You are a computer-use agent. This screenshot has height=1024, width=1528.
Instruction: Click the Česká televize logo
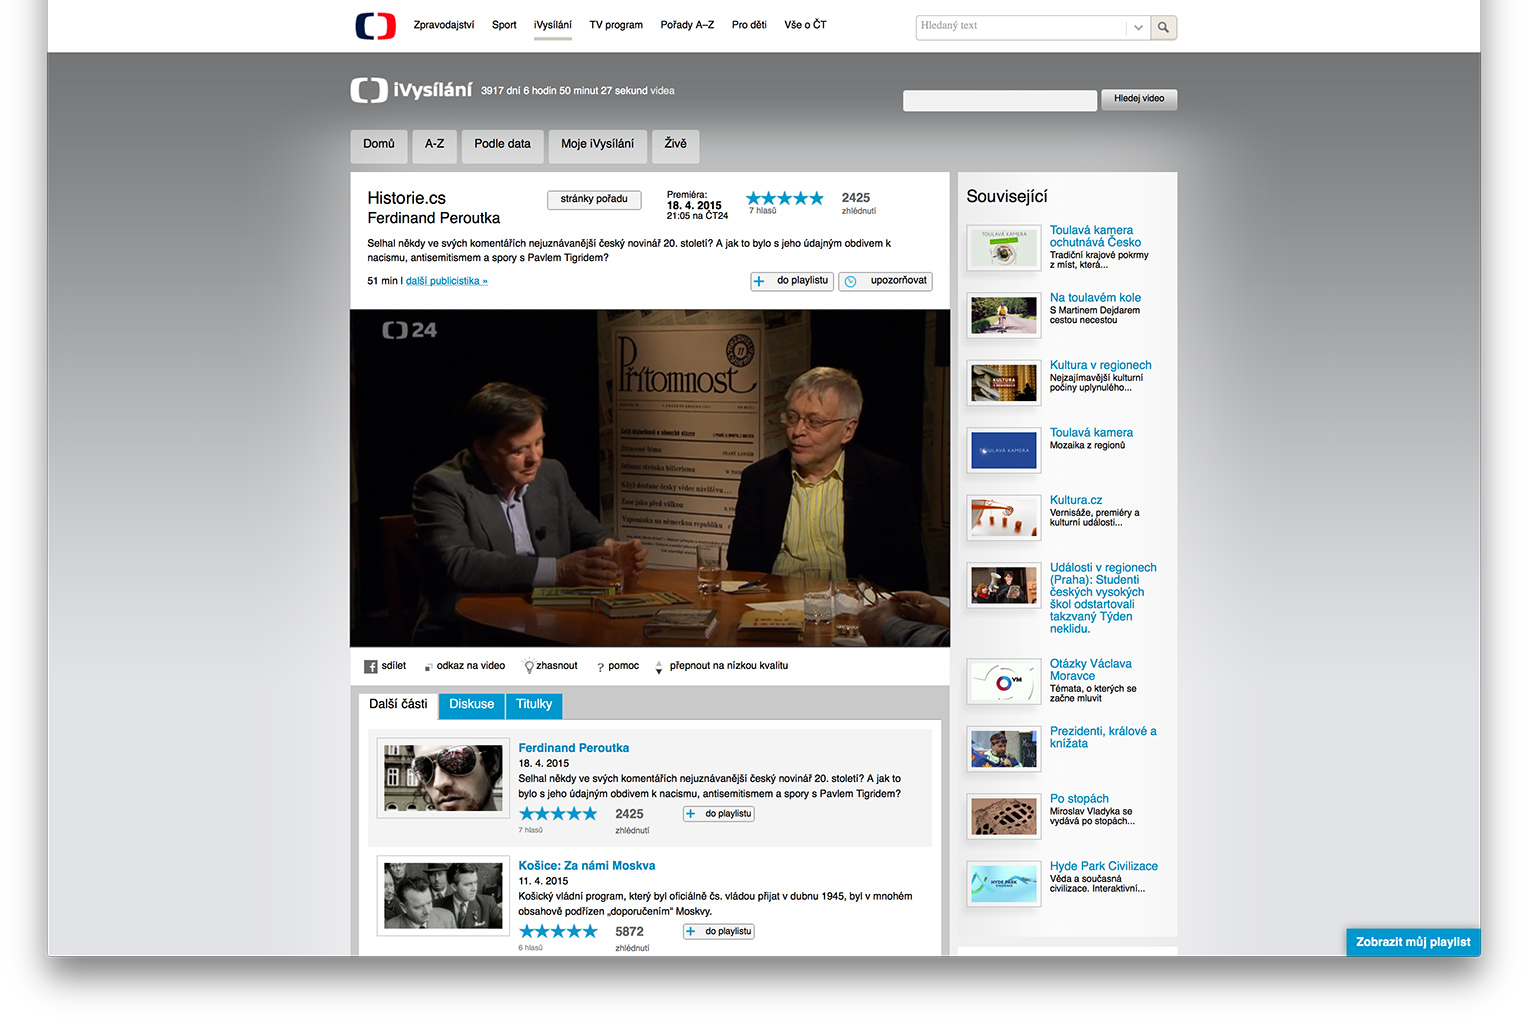(x=375, y=26)
